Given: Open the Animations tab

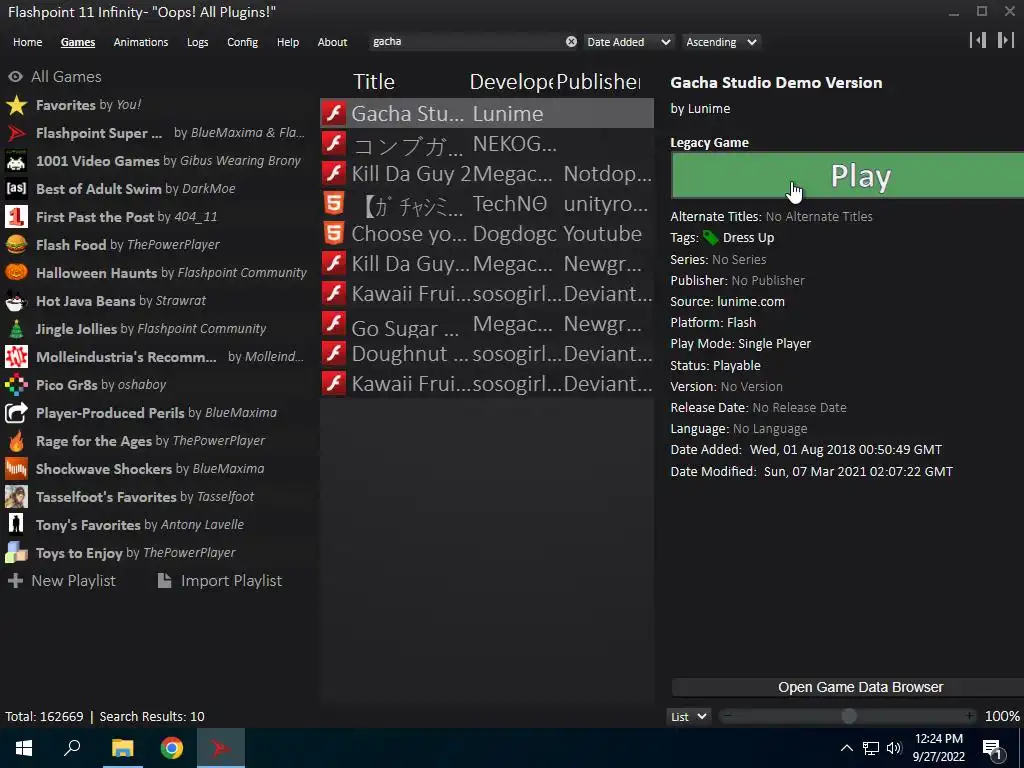Looking at the screenshot, I should tap(140, 42).
